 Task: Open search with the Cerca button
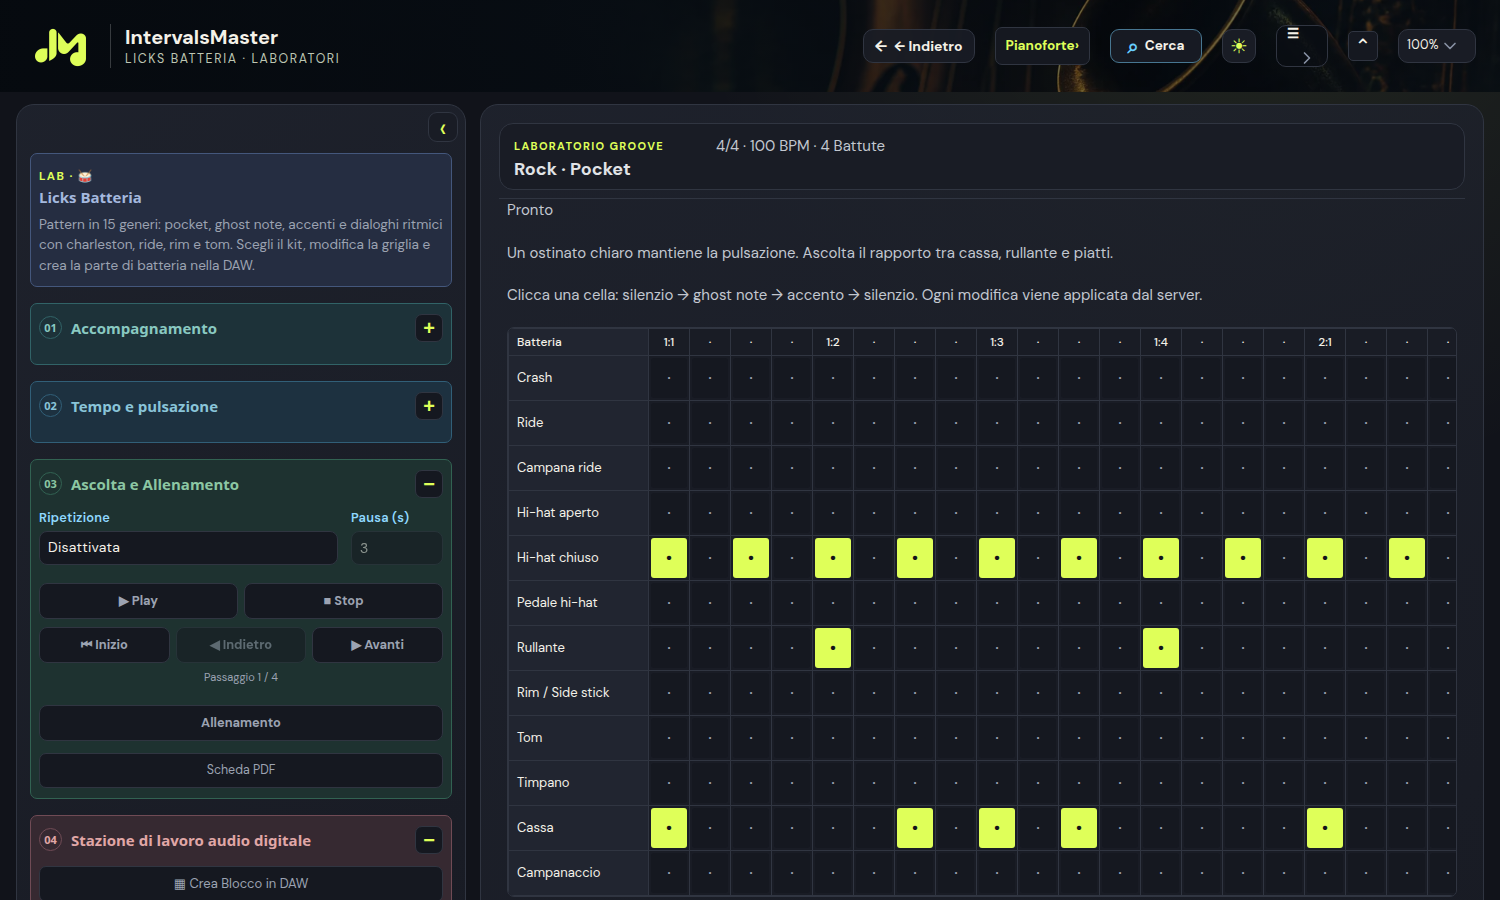(x=1155, y=46)
